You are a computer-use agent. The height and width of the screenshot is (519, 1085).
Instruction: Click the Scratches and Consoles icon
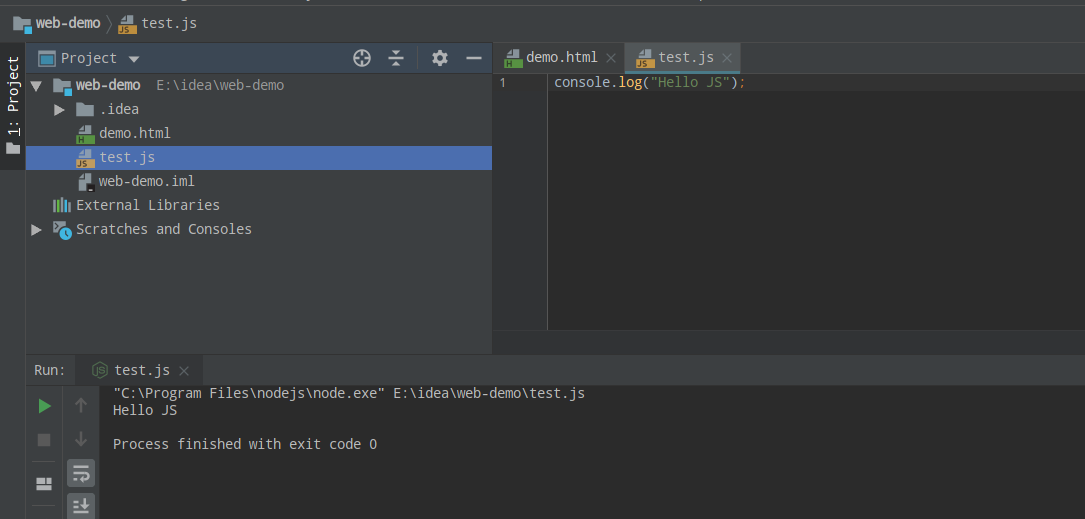pos(62,230)
